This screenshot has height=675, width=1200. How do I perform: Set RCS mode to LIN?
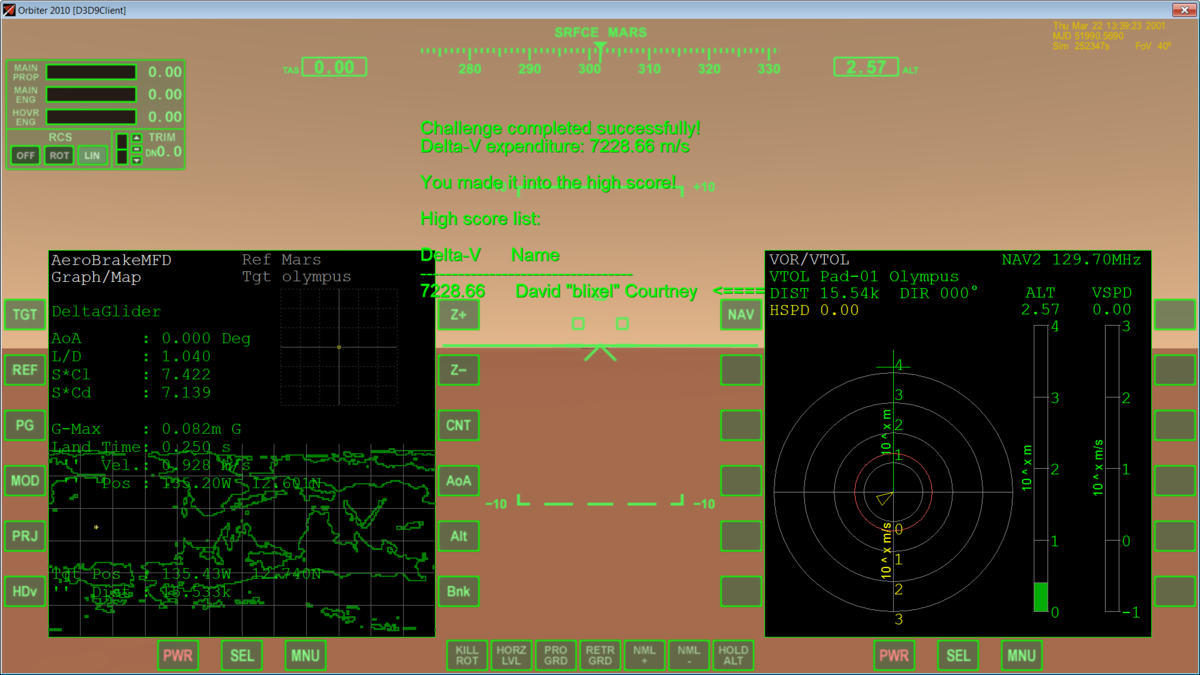tap(92, 155)
